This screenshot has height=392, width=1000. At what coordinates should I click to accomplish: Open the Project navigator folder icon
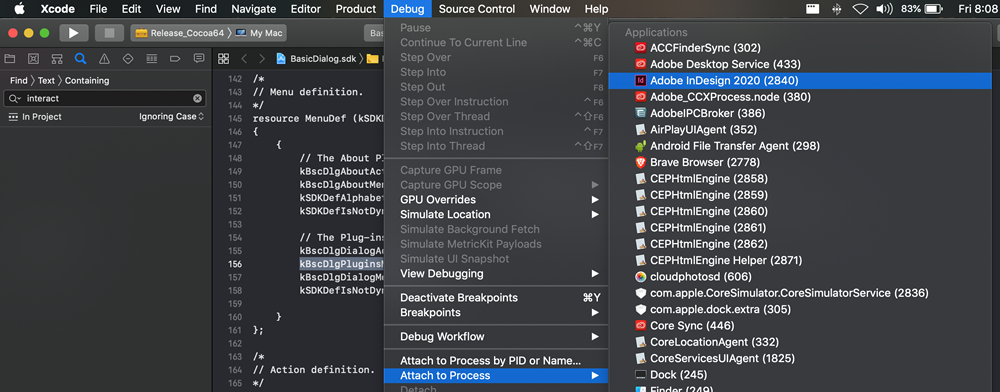coord(10,59)
